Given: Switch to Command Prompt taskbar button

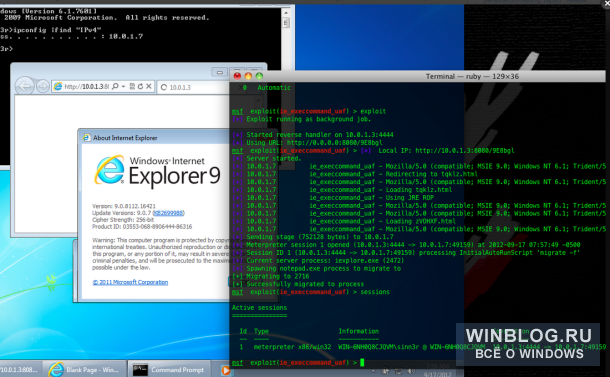Looking at the screenshot, I should [170, 369].
